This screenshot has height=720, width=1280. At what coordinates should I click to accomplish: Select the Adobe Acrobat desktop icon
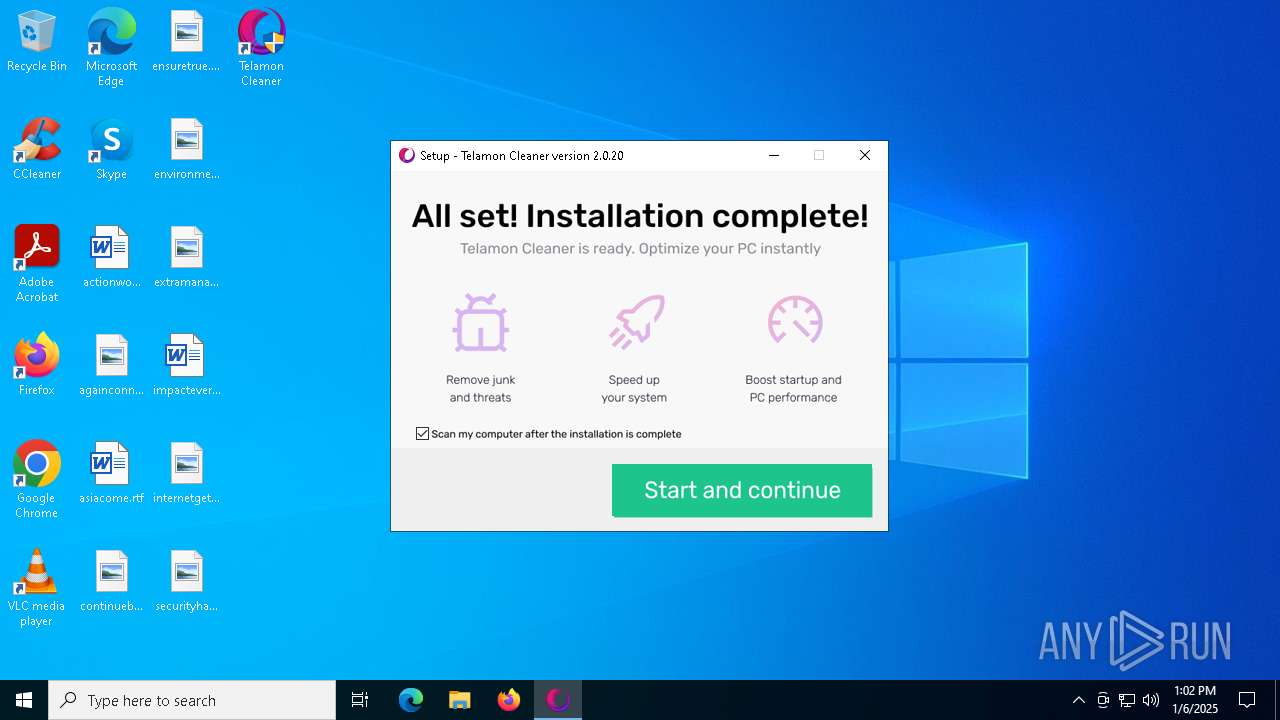tap(37, 264)
